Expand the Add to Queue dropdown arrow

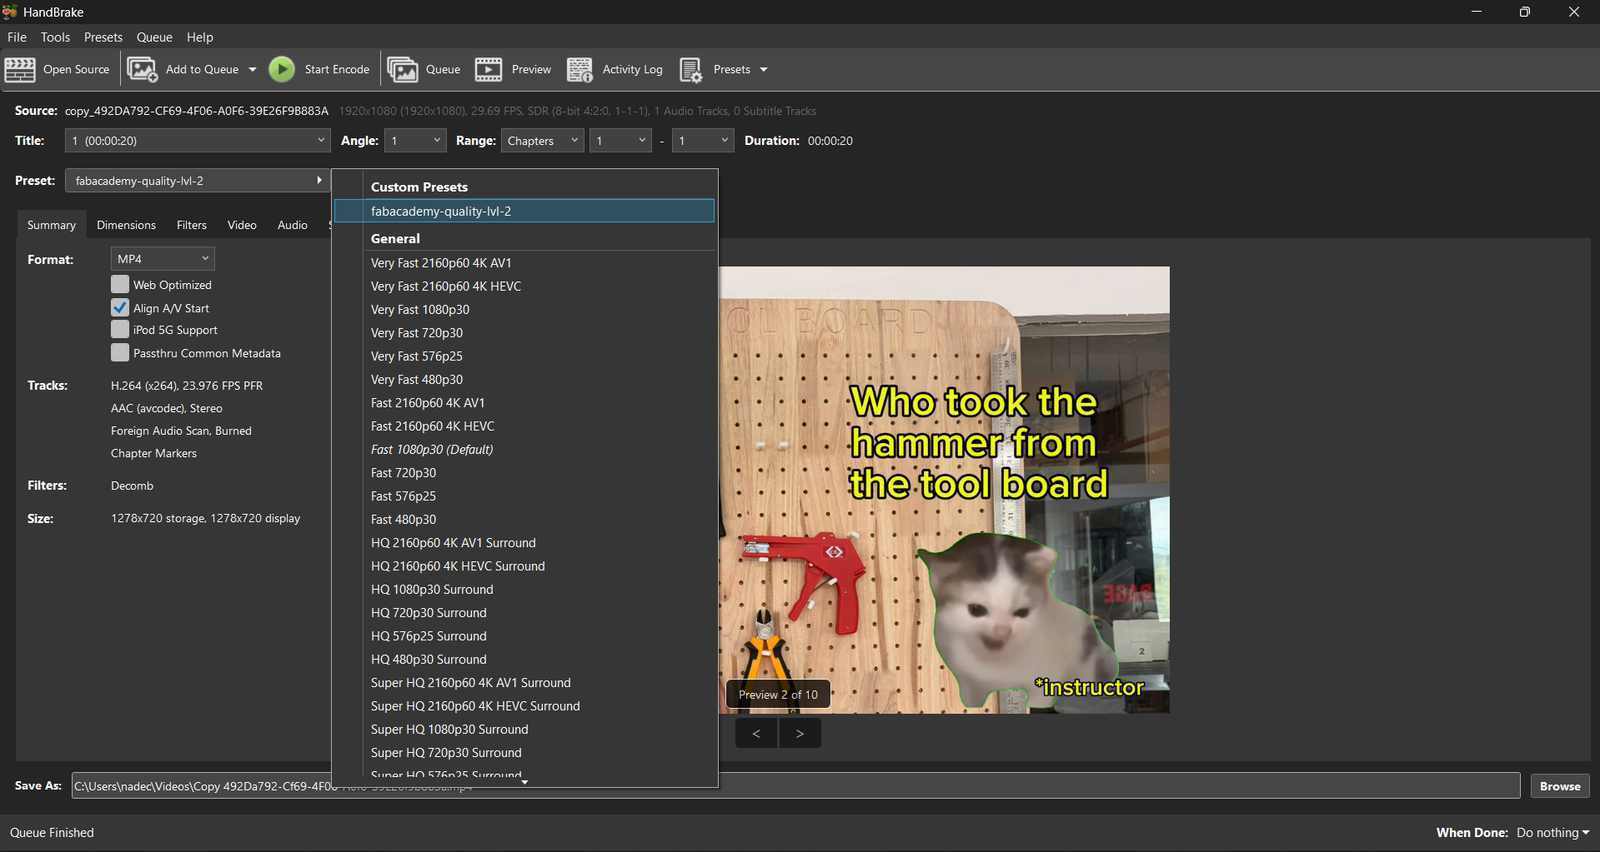tap(252, 70)
